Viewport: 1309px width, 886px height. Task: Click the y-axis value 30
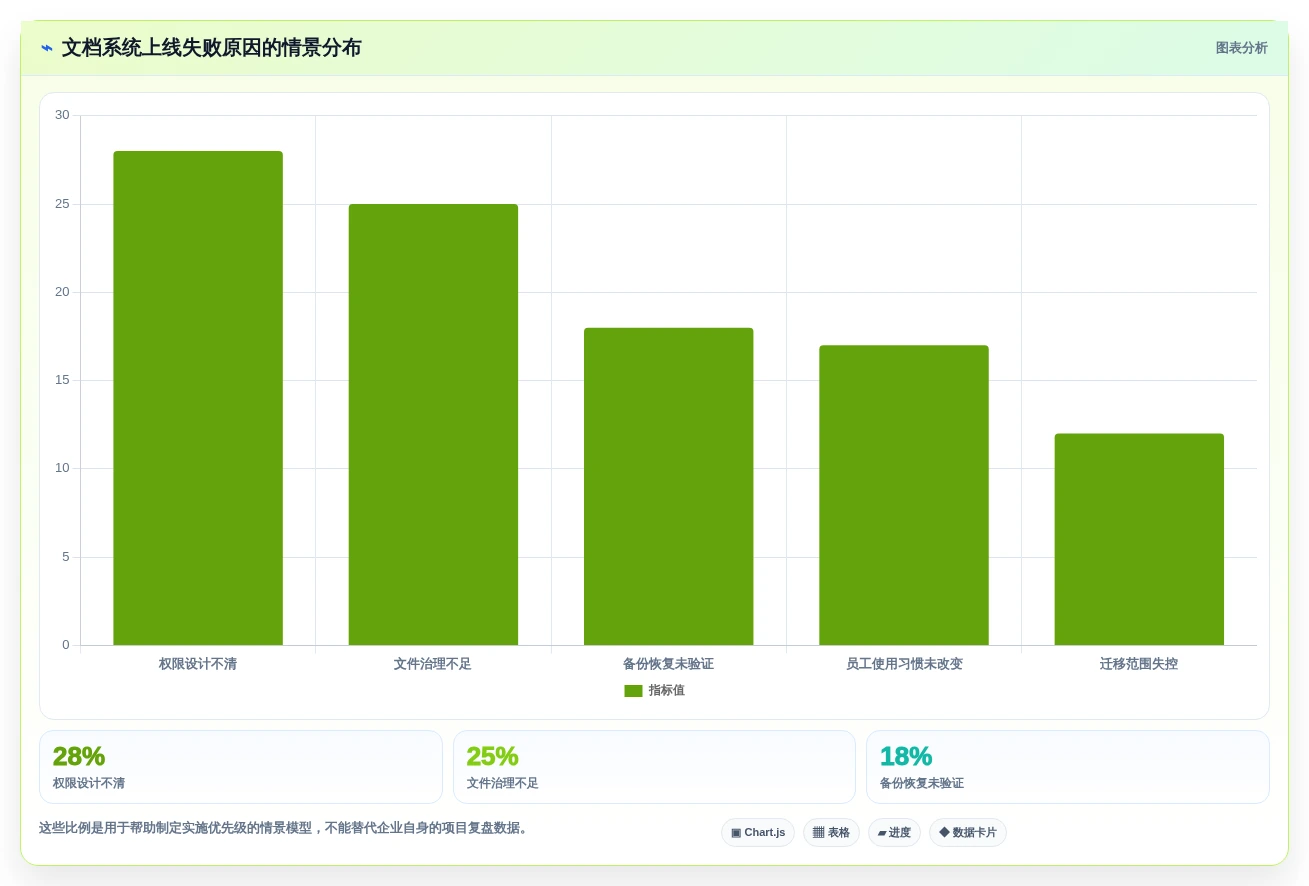pos(62,115)
